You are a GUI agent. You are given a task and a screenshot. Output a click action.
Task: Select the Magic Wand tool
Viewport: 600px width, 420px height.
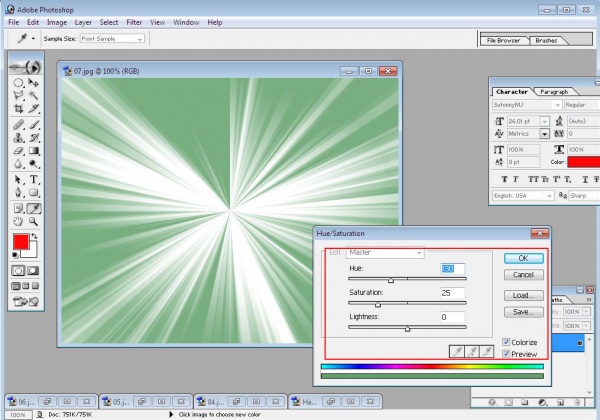point(34,93)
